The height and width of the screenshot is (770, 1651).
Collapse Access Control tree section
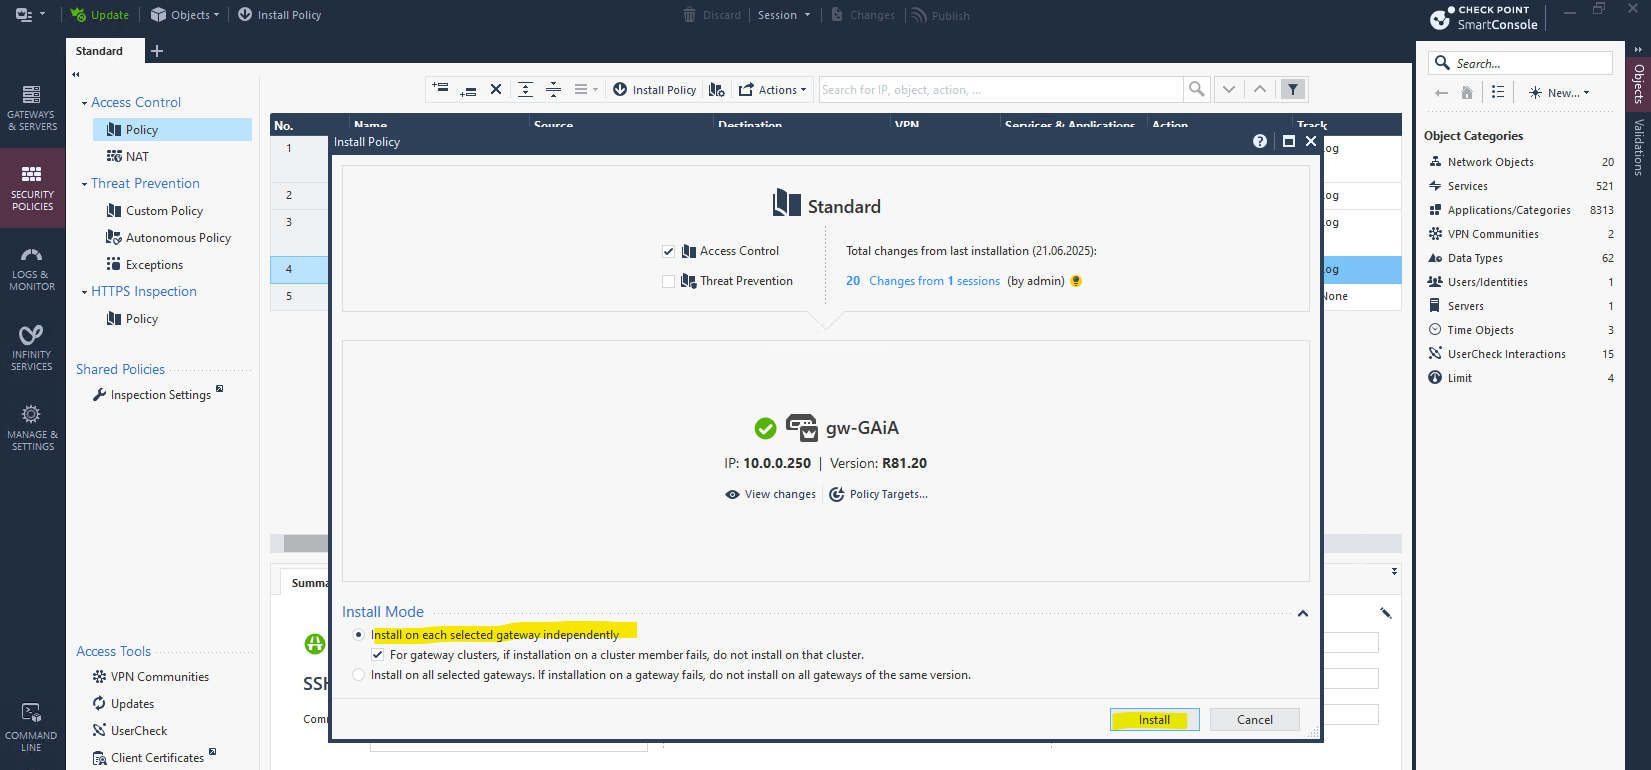(x=84, y=103)
